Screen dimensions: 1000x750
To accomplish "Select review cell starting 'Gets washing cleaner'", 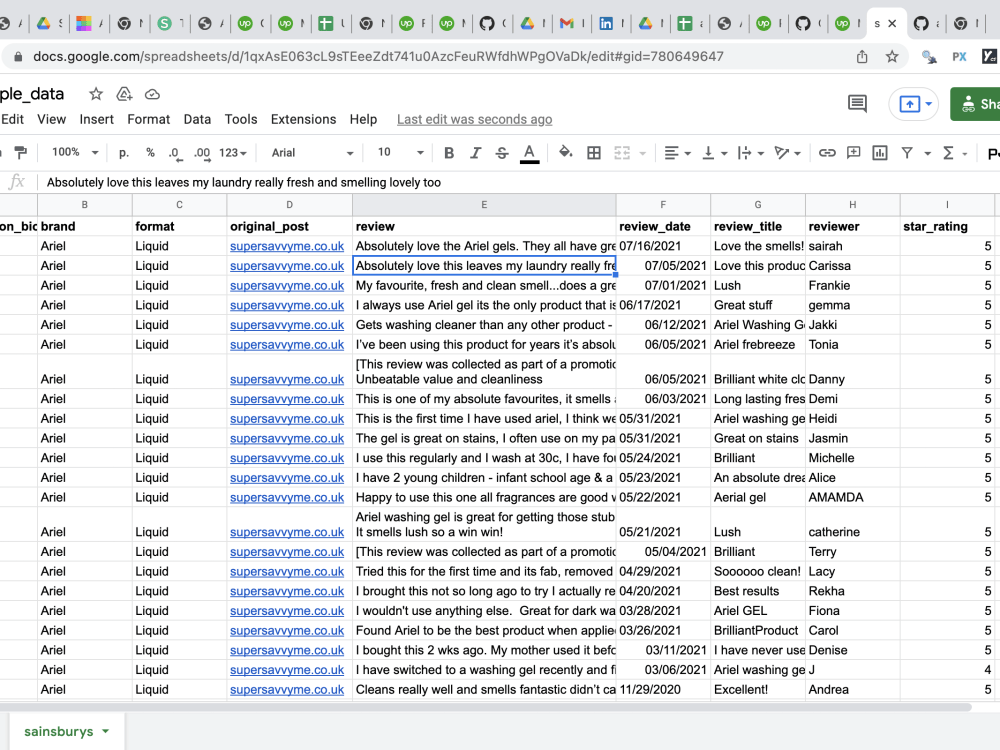I will pos(484,325).
